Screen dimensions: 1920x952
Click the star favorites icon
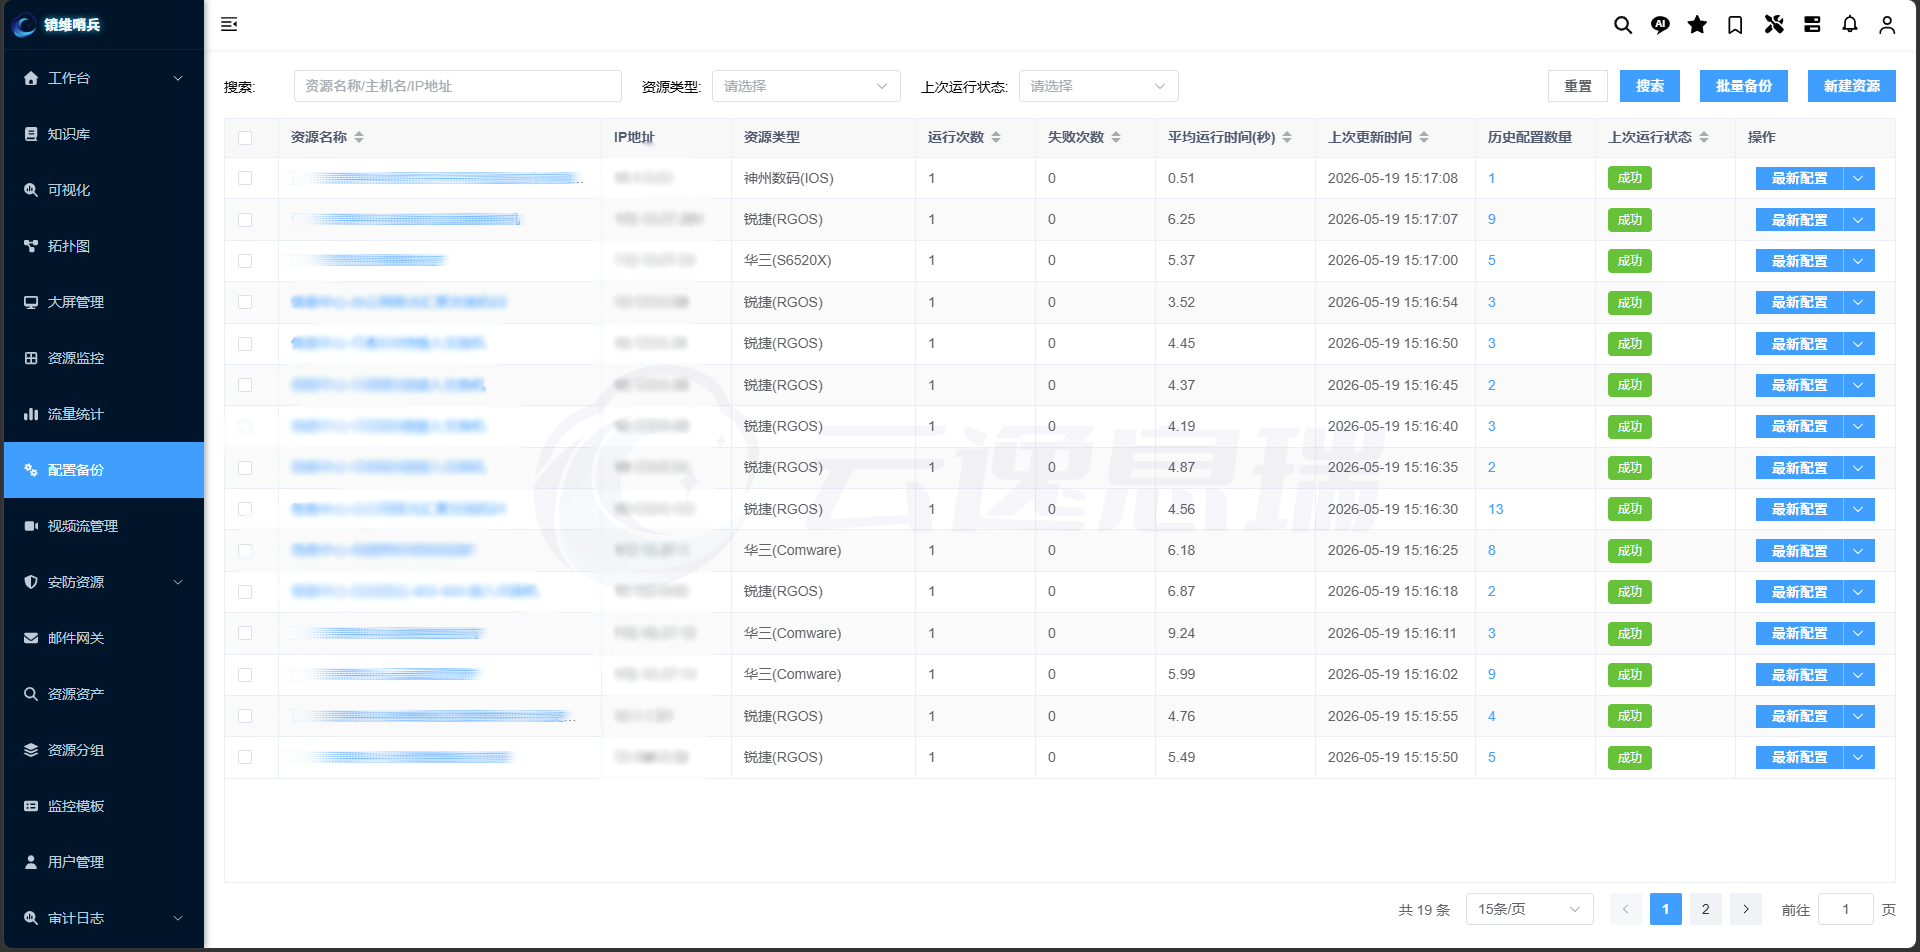click(x=1697, y=25)
